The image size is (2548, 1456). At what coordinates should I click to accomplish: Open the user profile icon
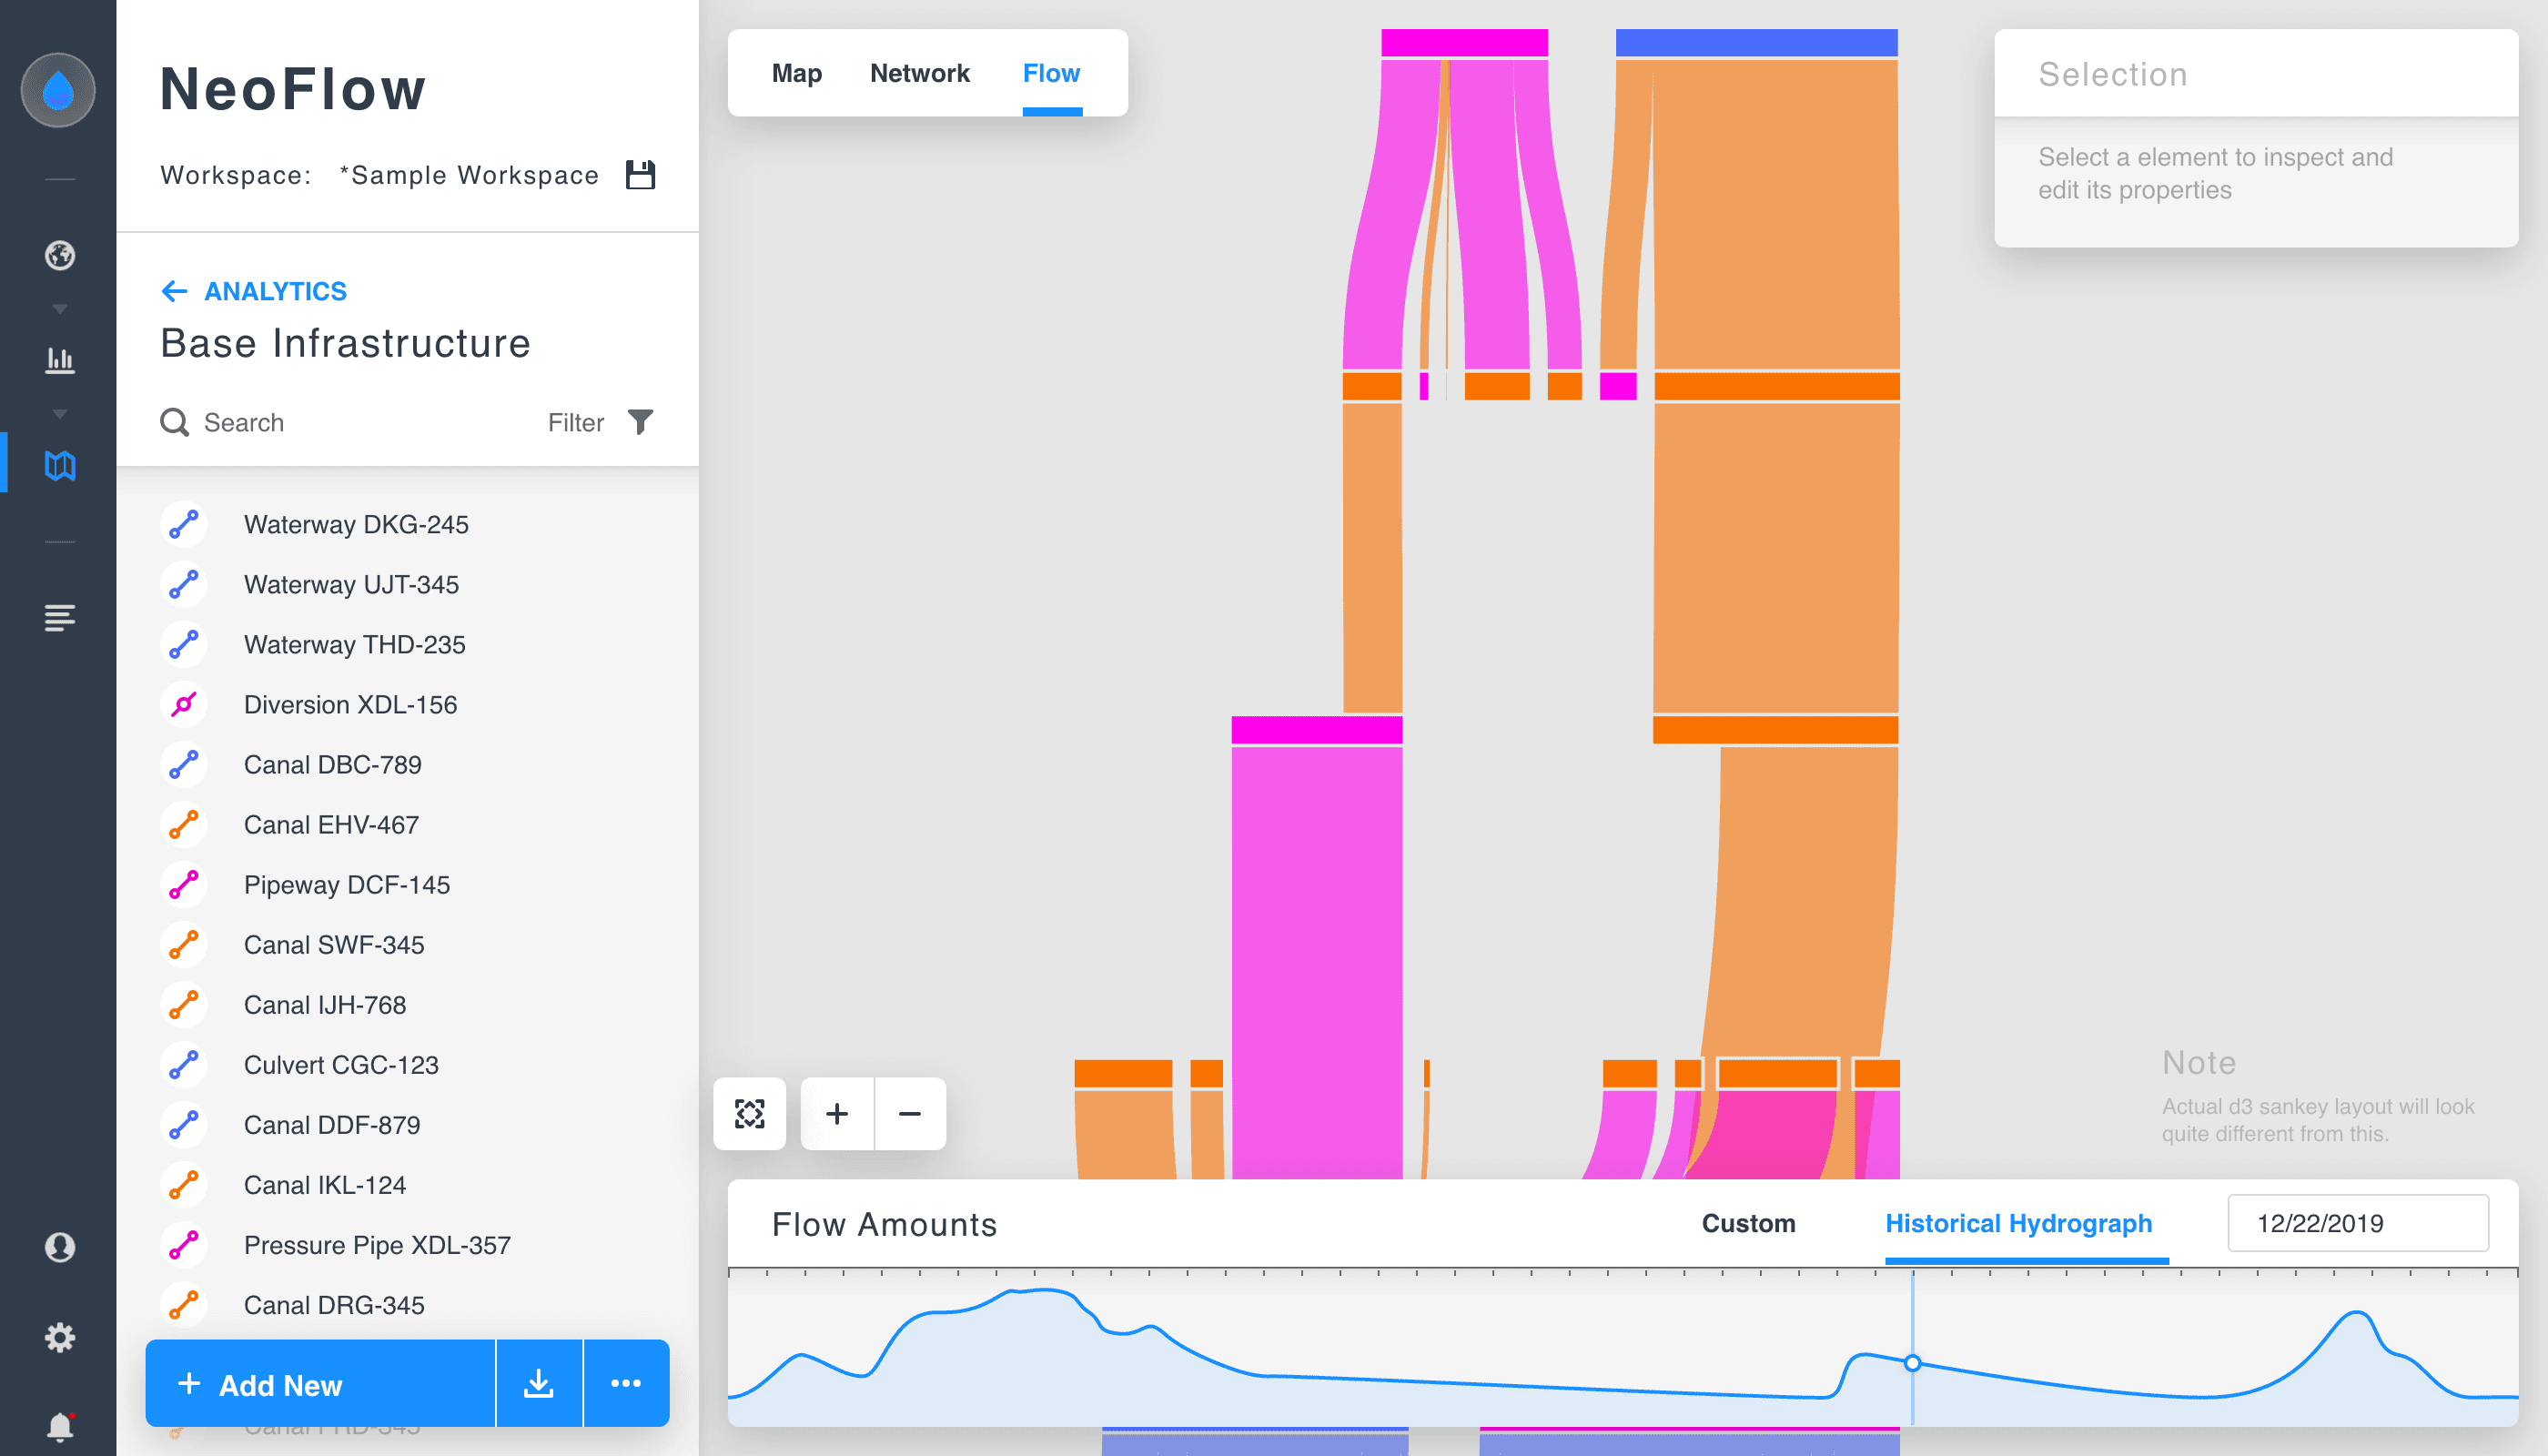tap(60, 1247)
